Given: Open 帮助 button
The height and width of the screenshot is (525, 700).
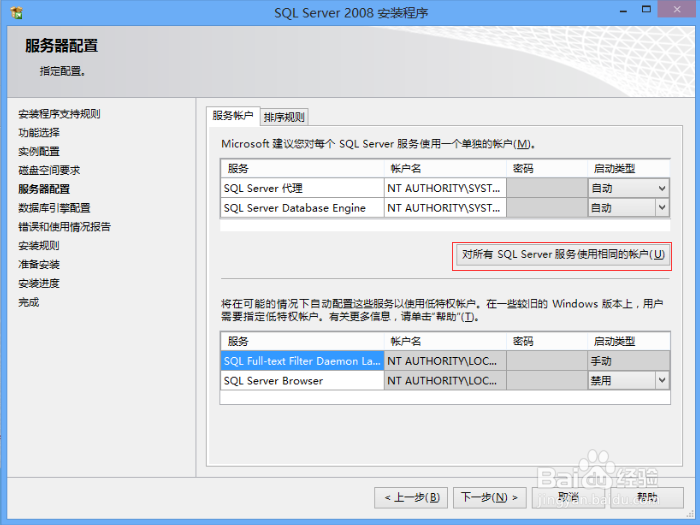Looking at the screenshot, I should click(647, 497).
